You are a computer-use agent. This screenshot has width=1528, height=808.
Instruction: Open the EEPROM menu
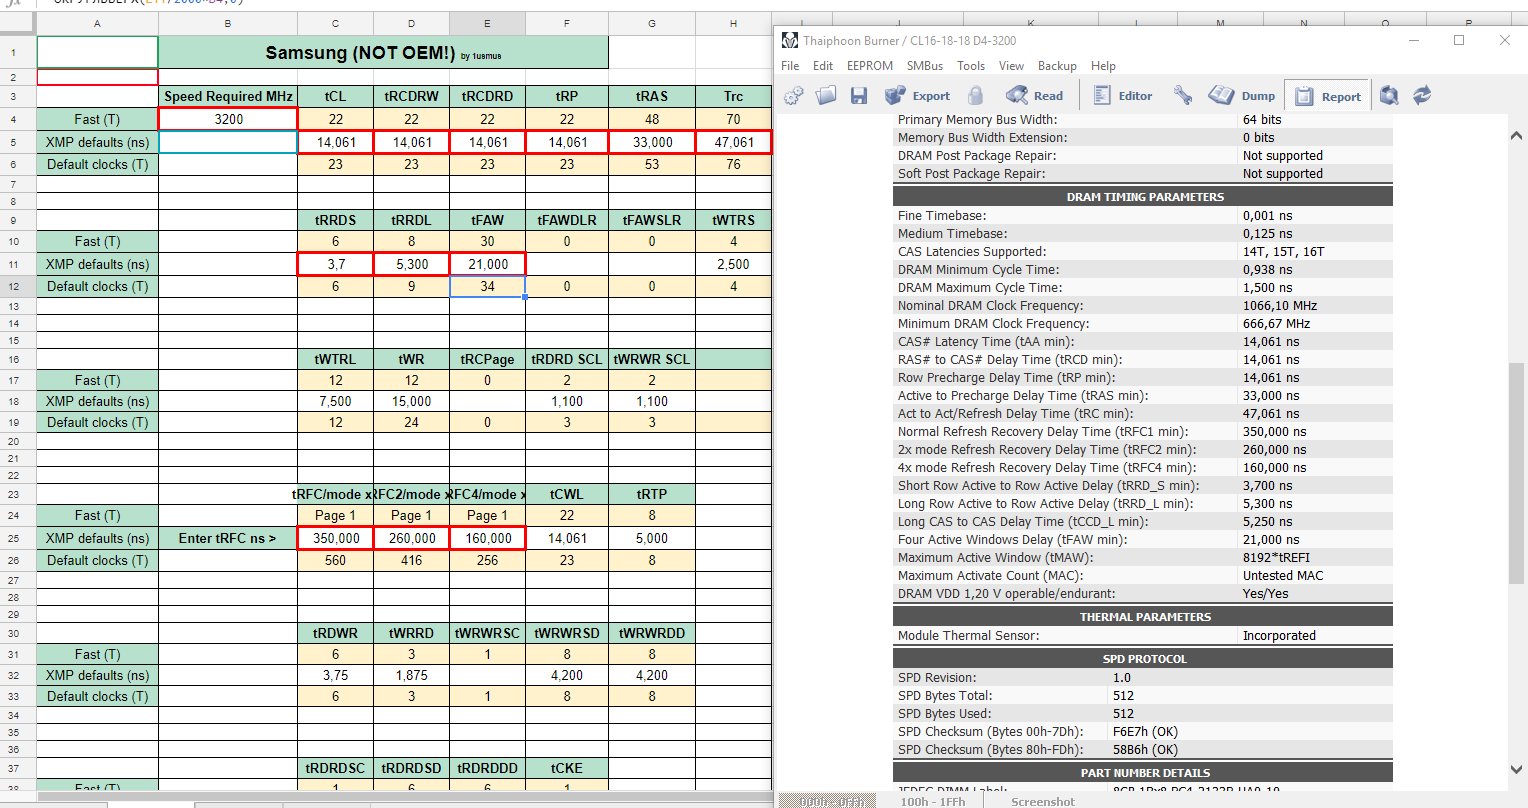pos(870,66)
